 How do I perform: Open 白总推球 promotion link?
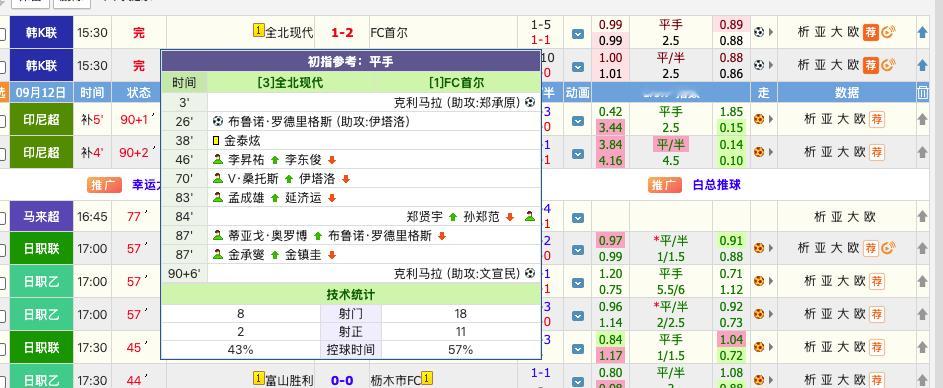(x=716, y=185)
